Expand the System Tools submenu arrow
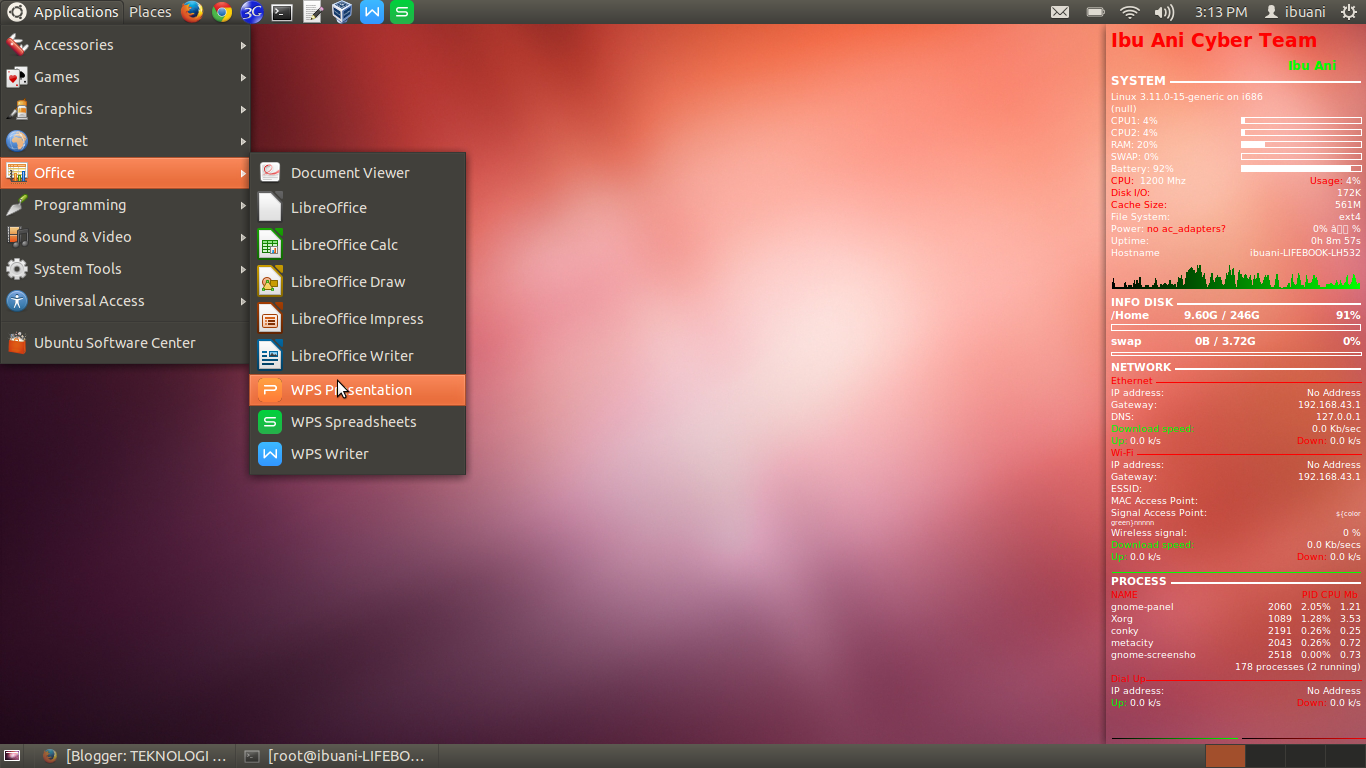The height and width of the screenshot is (768, 1366). (243, 269)
